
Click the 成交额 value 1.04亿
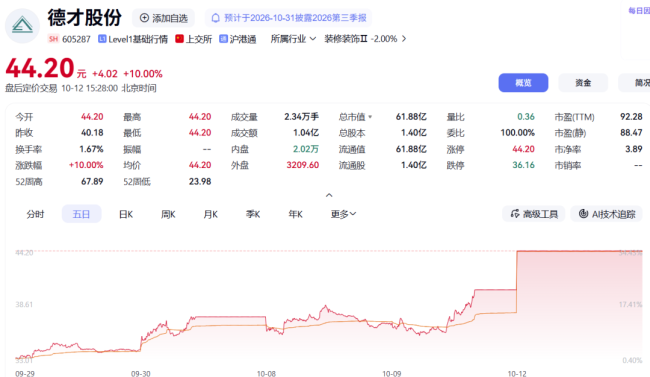[x=306, y=133]
